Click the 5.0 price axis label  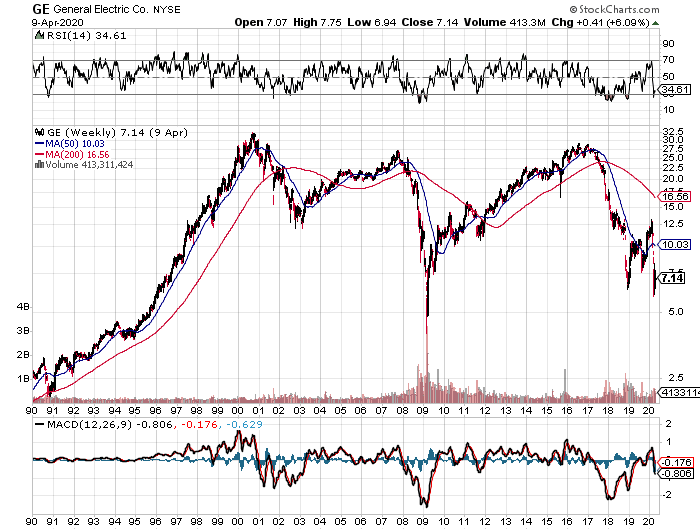[676, 312]
